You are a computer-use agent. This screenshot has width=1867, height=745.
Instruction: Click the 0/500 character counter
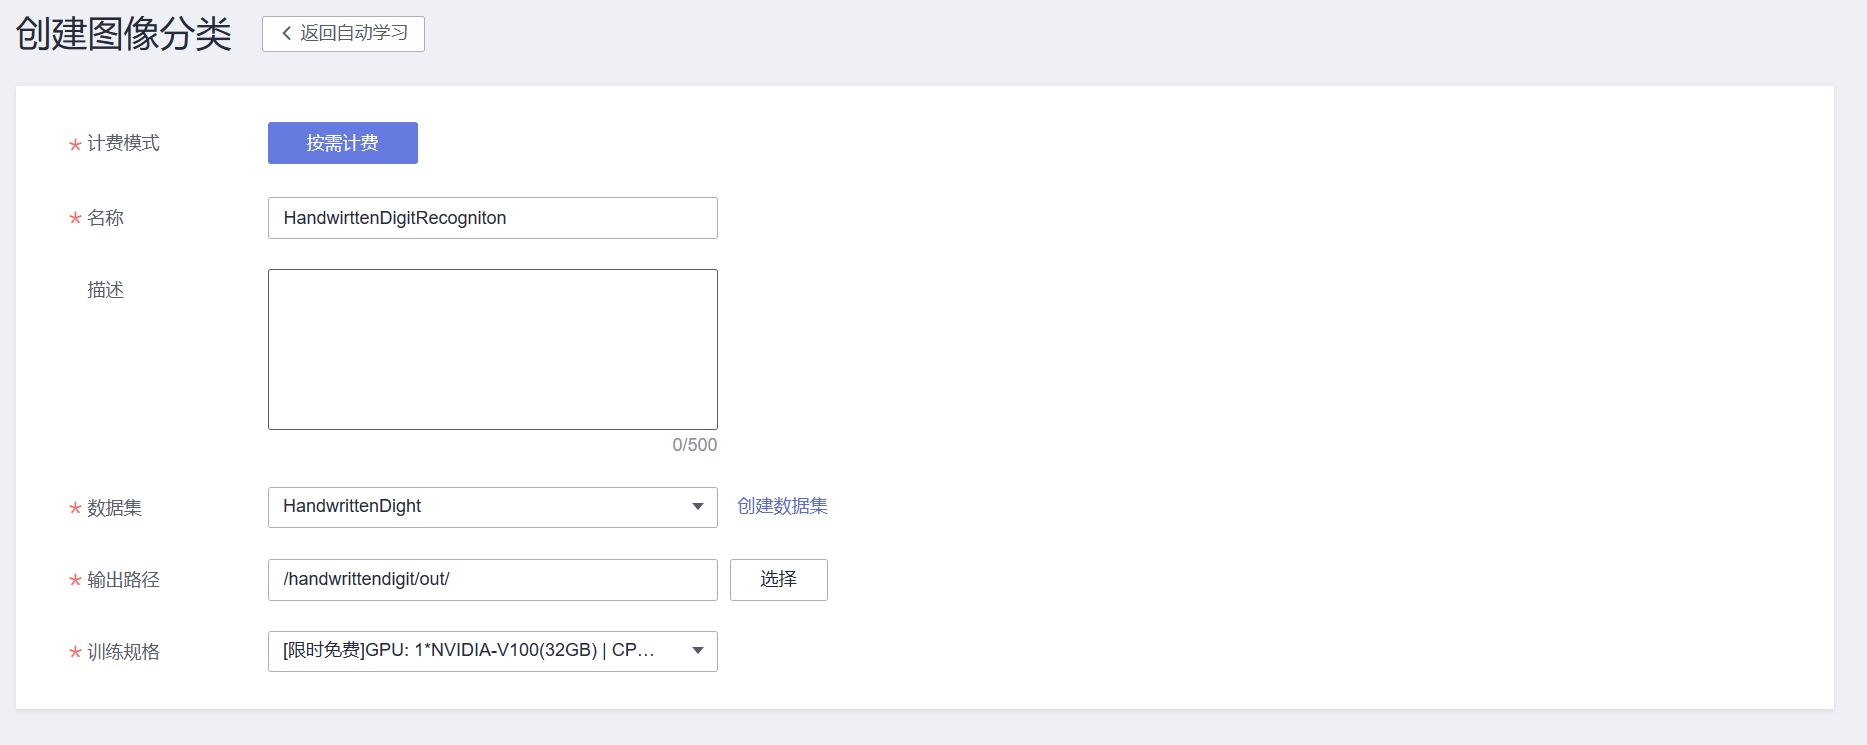point(695,444)
